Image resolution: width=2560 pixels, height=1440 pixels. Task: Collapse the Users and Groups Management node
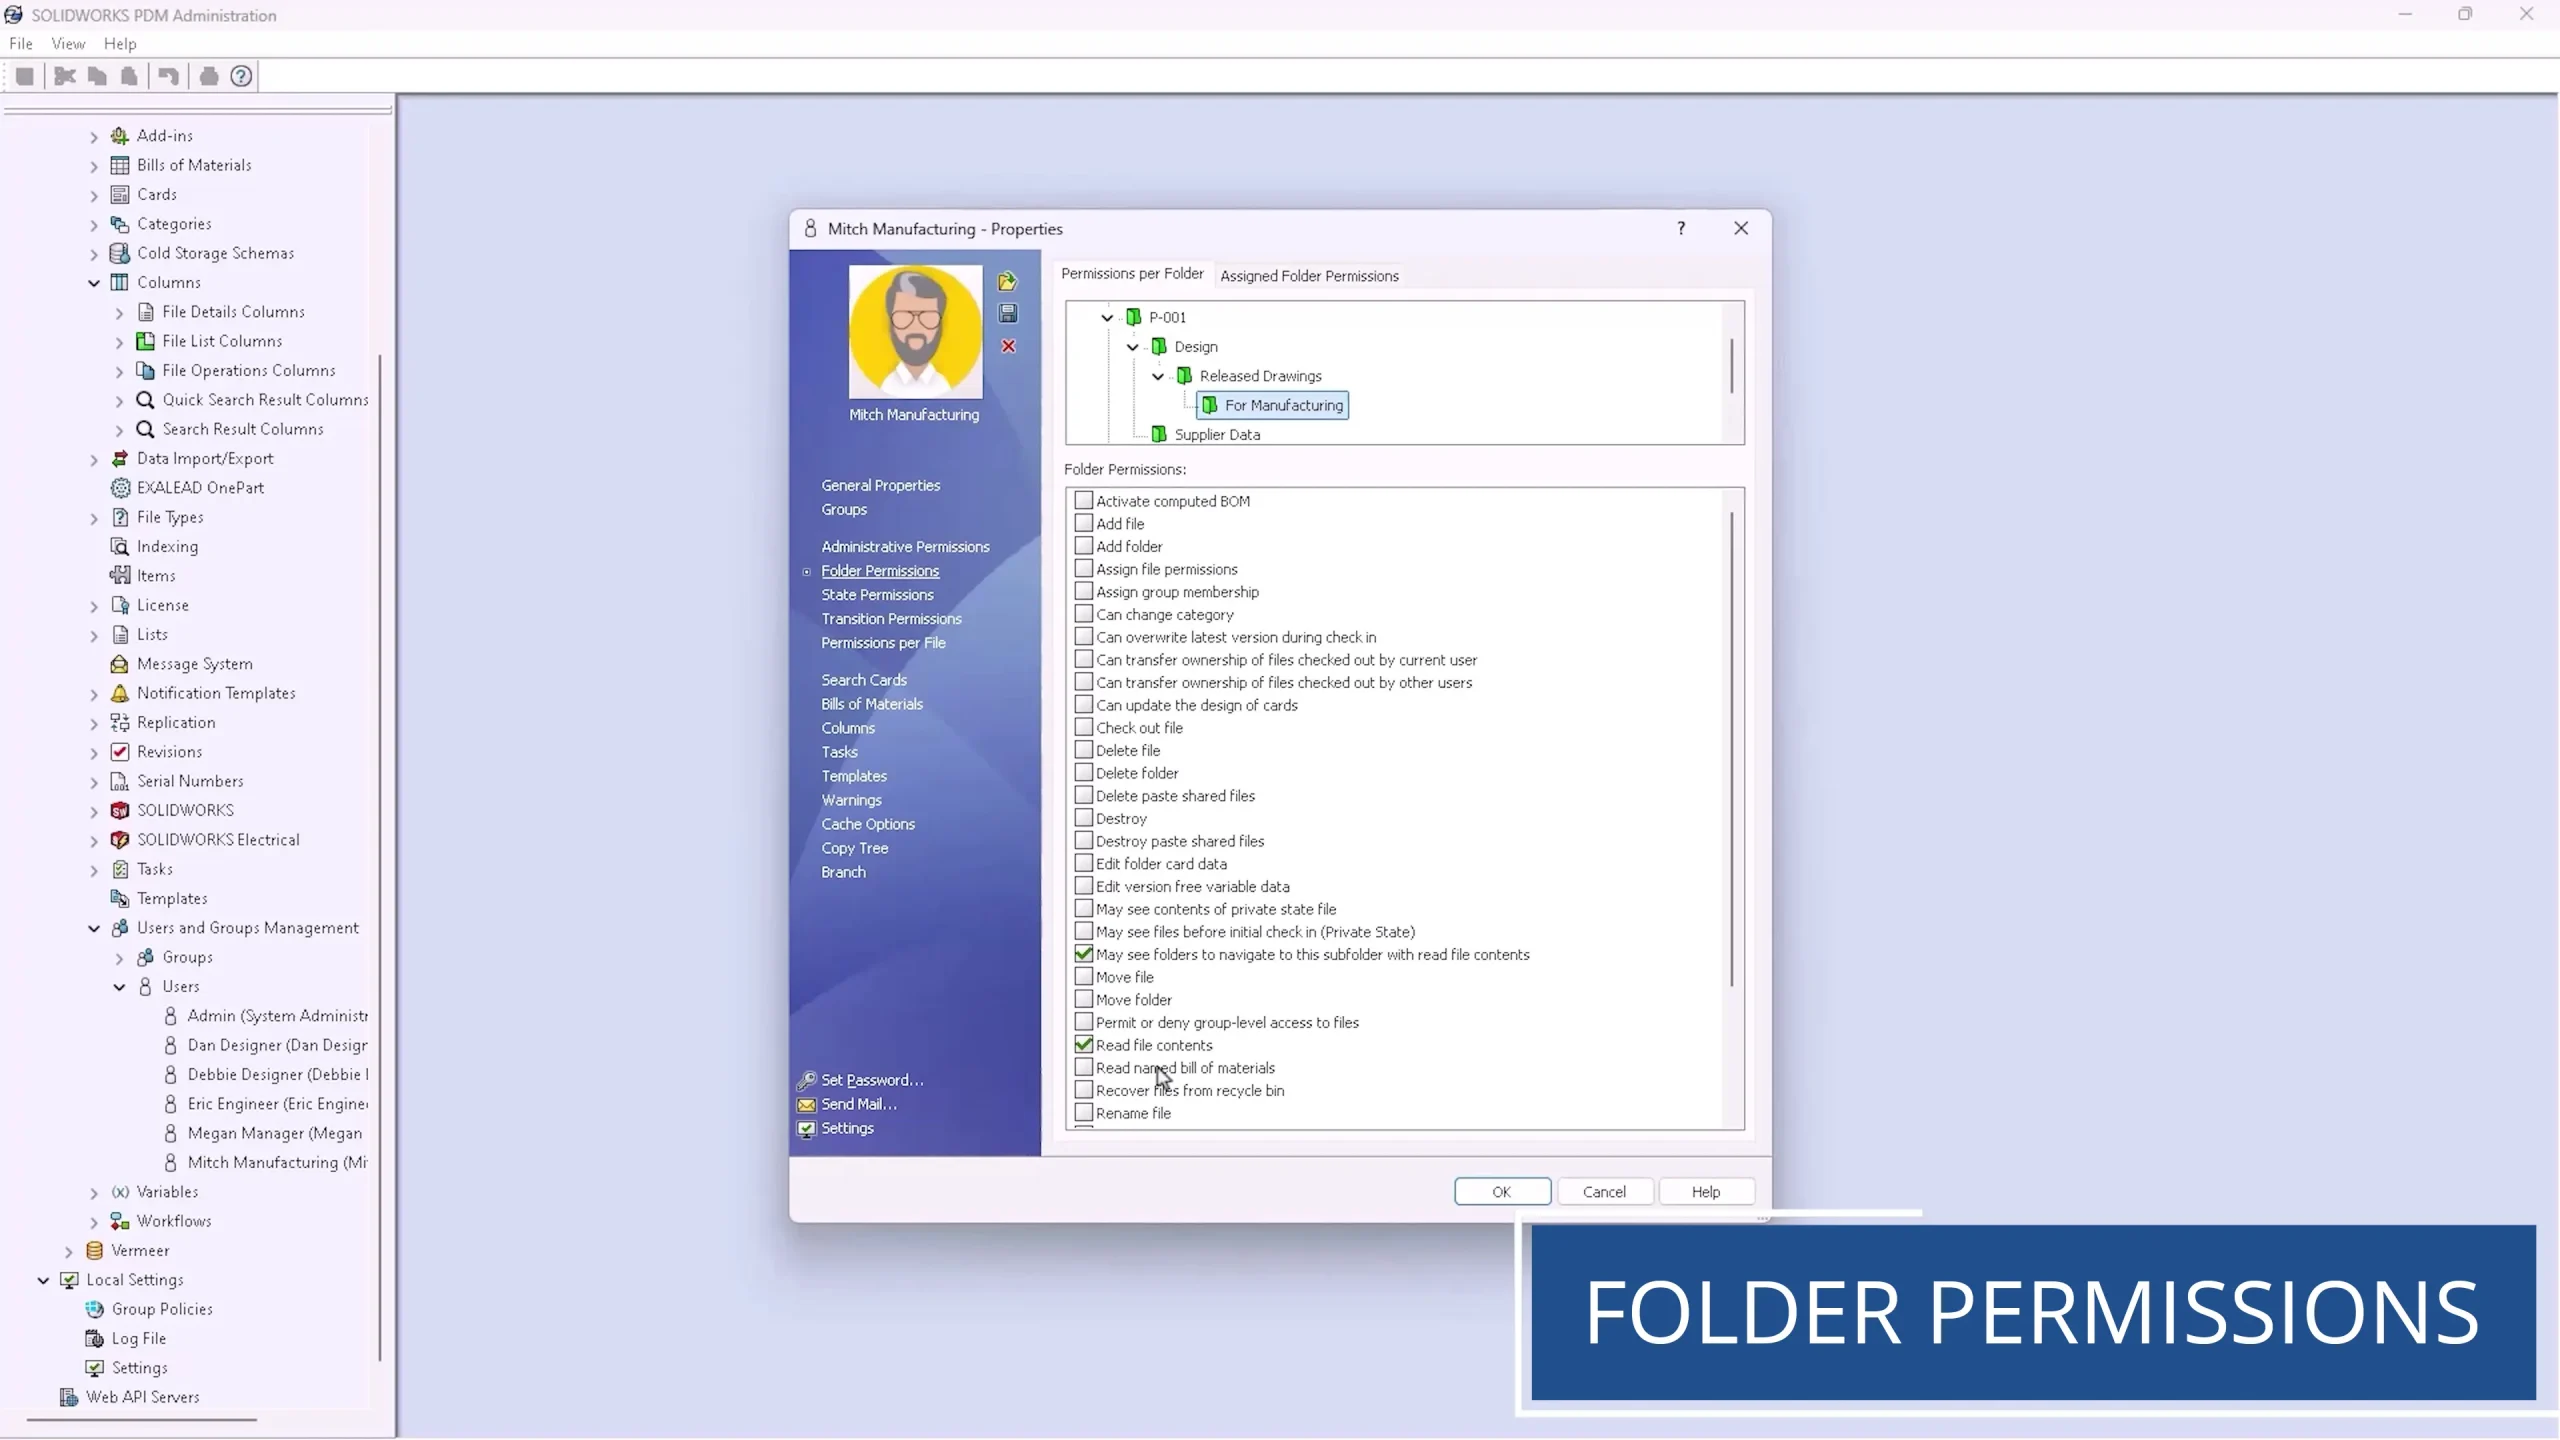pyautogui.click(x=93, y=928)
